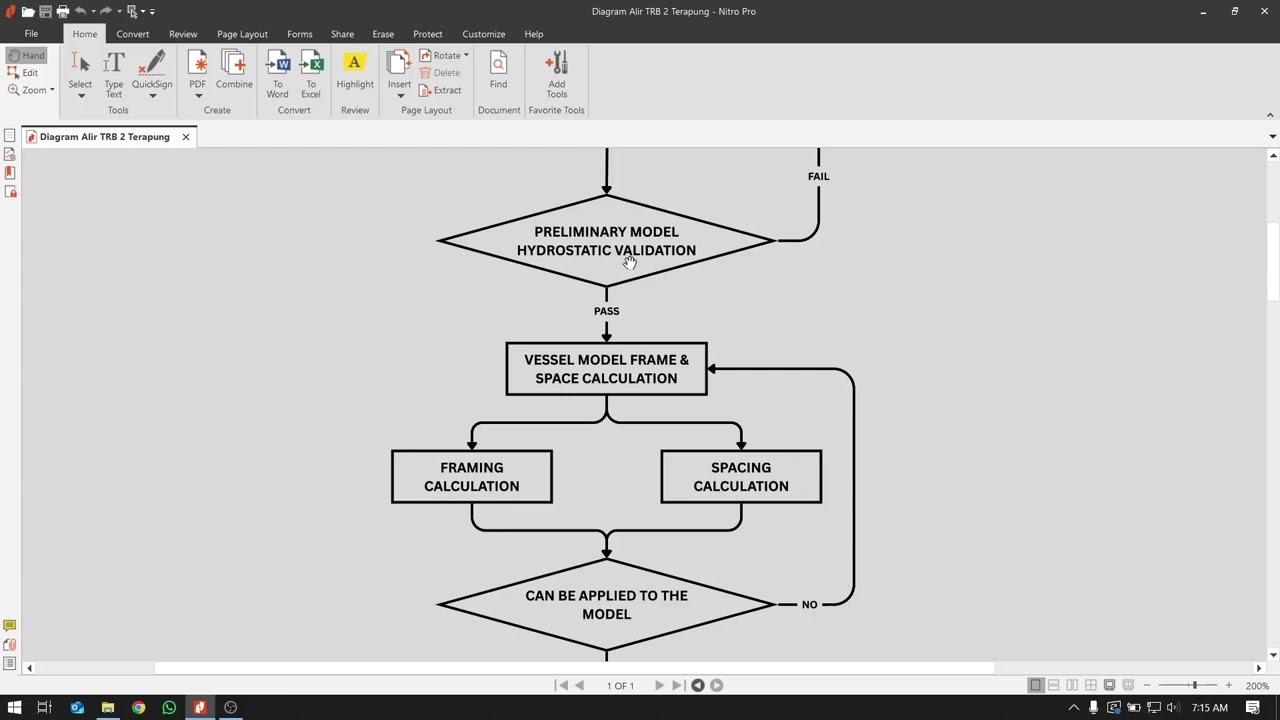Click the vertical scrollbar thumb
The image size is (1280, 720).
(1273, 260)
